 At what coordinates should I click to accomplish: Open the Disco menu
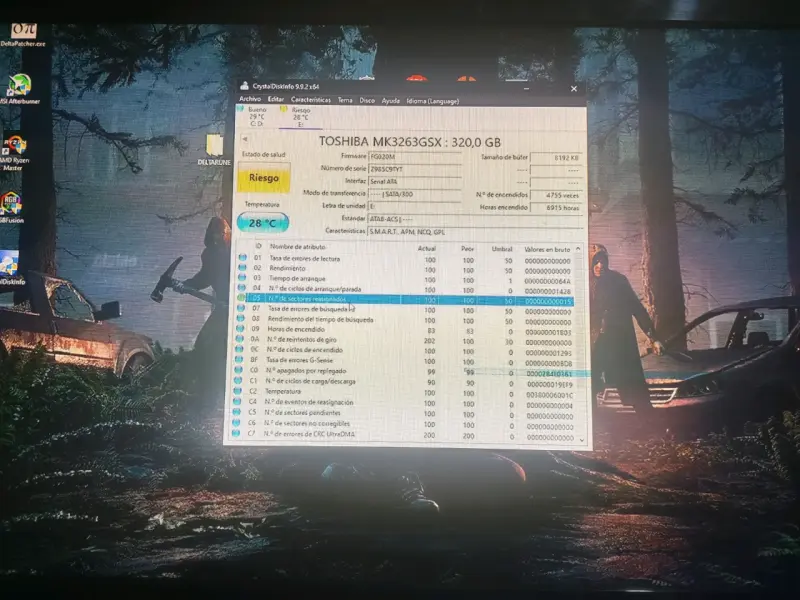pyautogui.click(x=367, y=101)
